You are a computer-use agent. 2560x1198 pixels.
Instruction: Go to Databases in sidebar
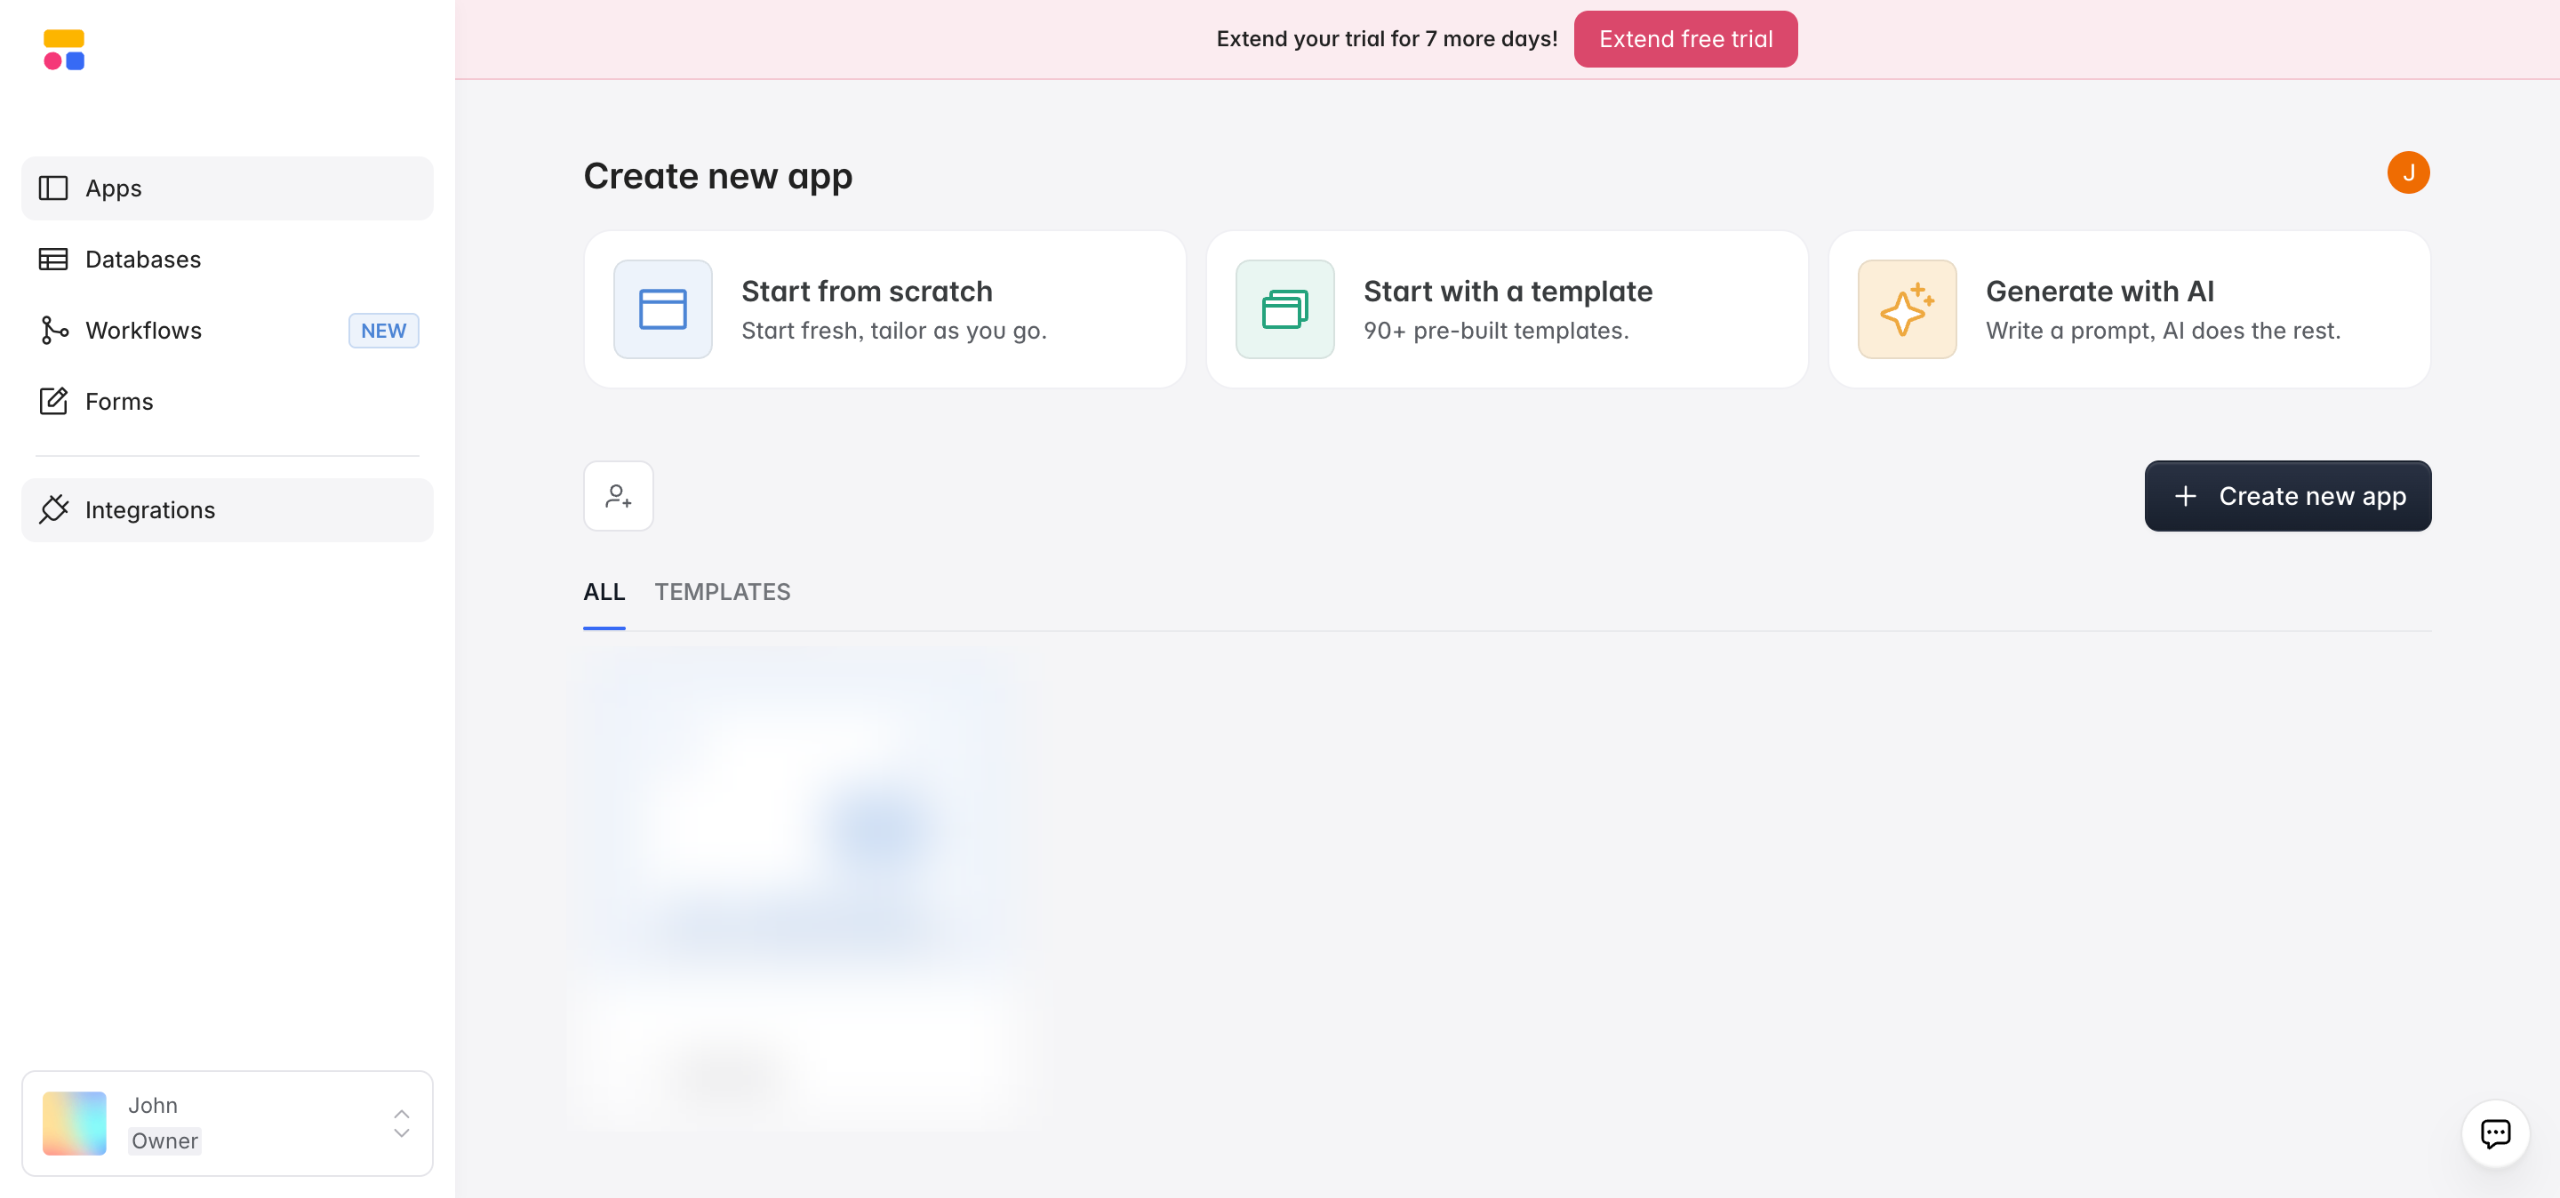[143, 259]
